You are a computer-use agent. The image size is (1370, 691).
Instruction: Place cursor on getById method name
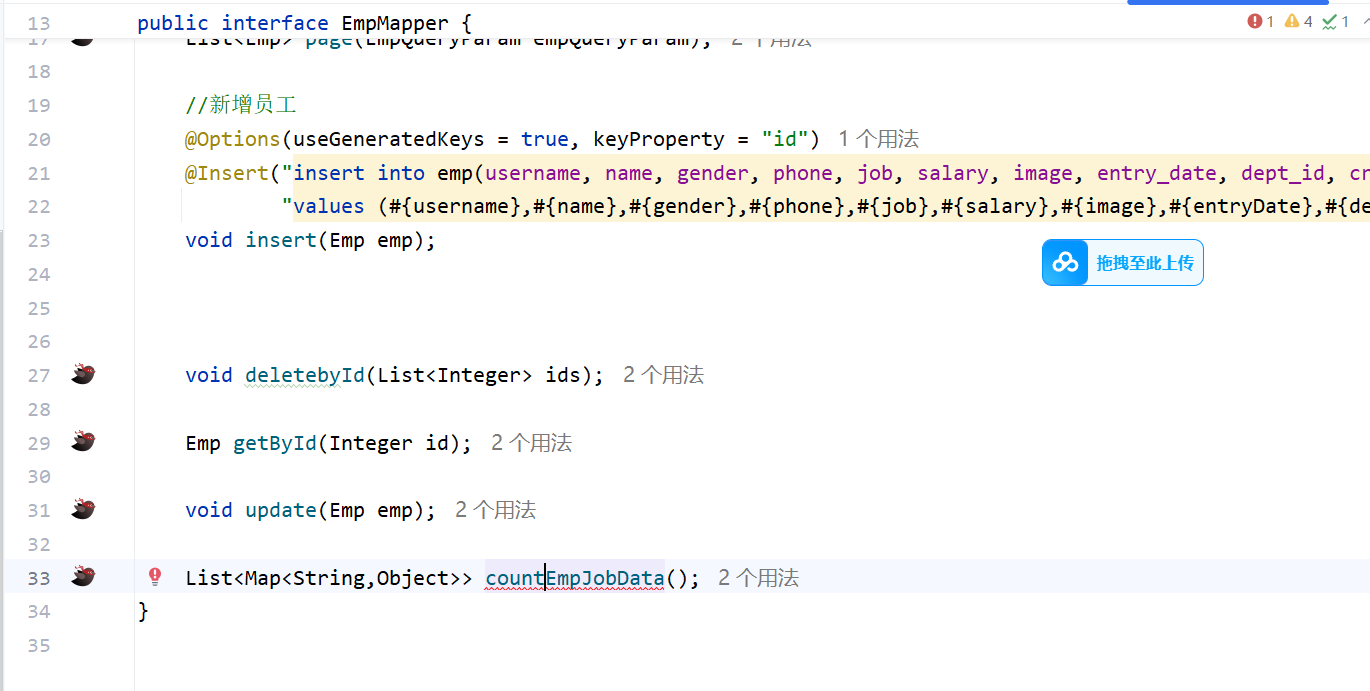click(x=275, y=443)
